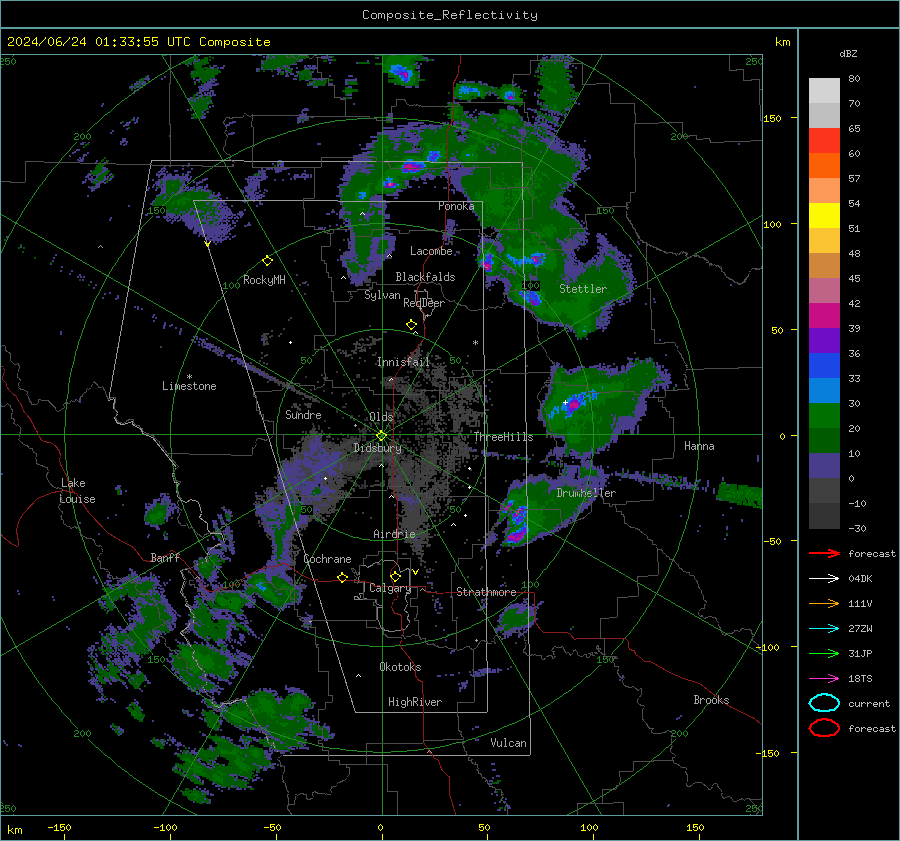Click the Airdrie city label

click(394, 534)
